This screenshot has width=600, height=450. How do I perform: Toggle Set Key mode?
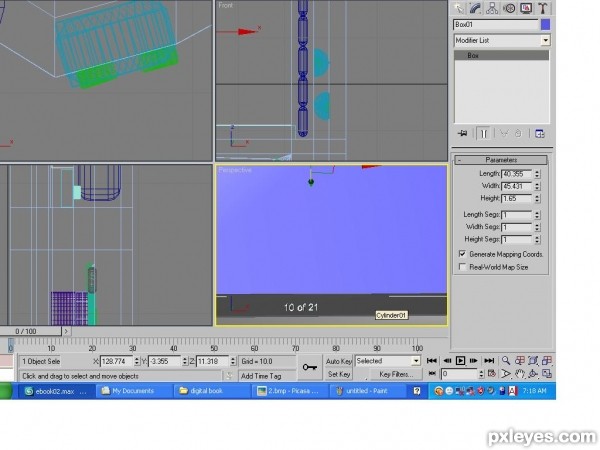[x=339, y=374]
